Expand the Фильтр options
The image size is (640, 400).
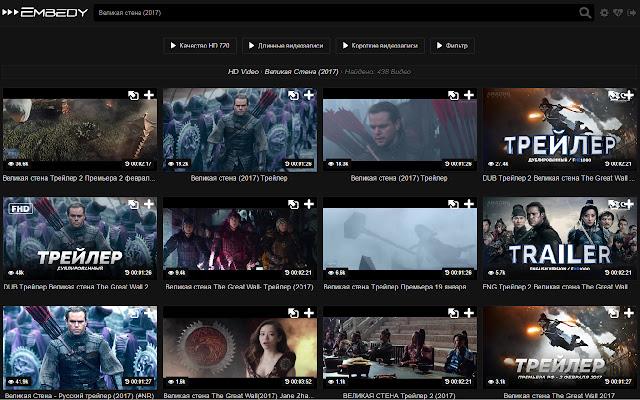click(x=452, y=46)
